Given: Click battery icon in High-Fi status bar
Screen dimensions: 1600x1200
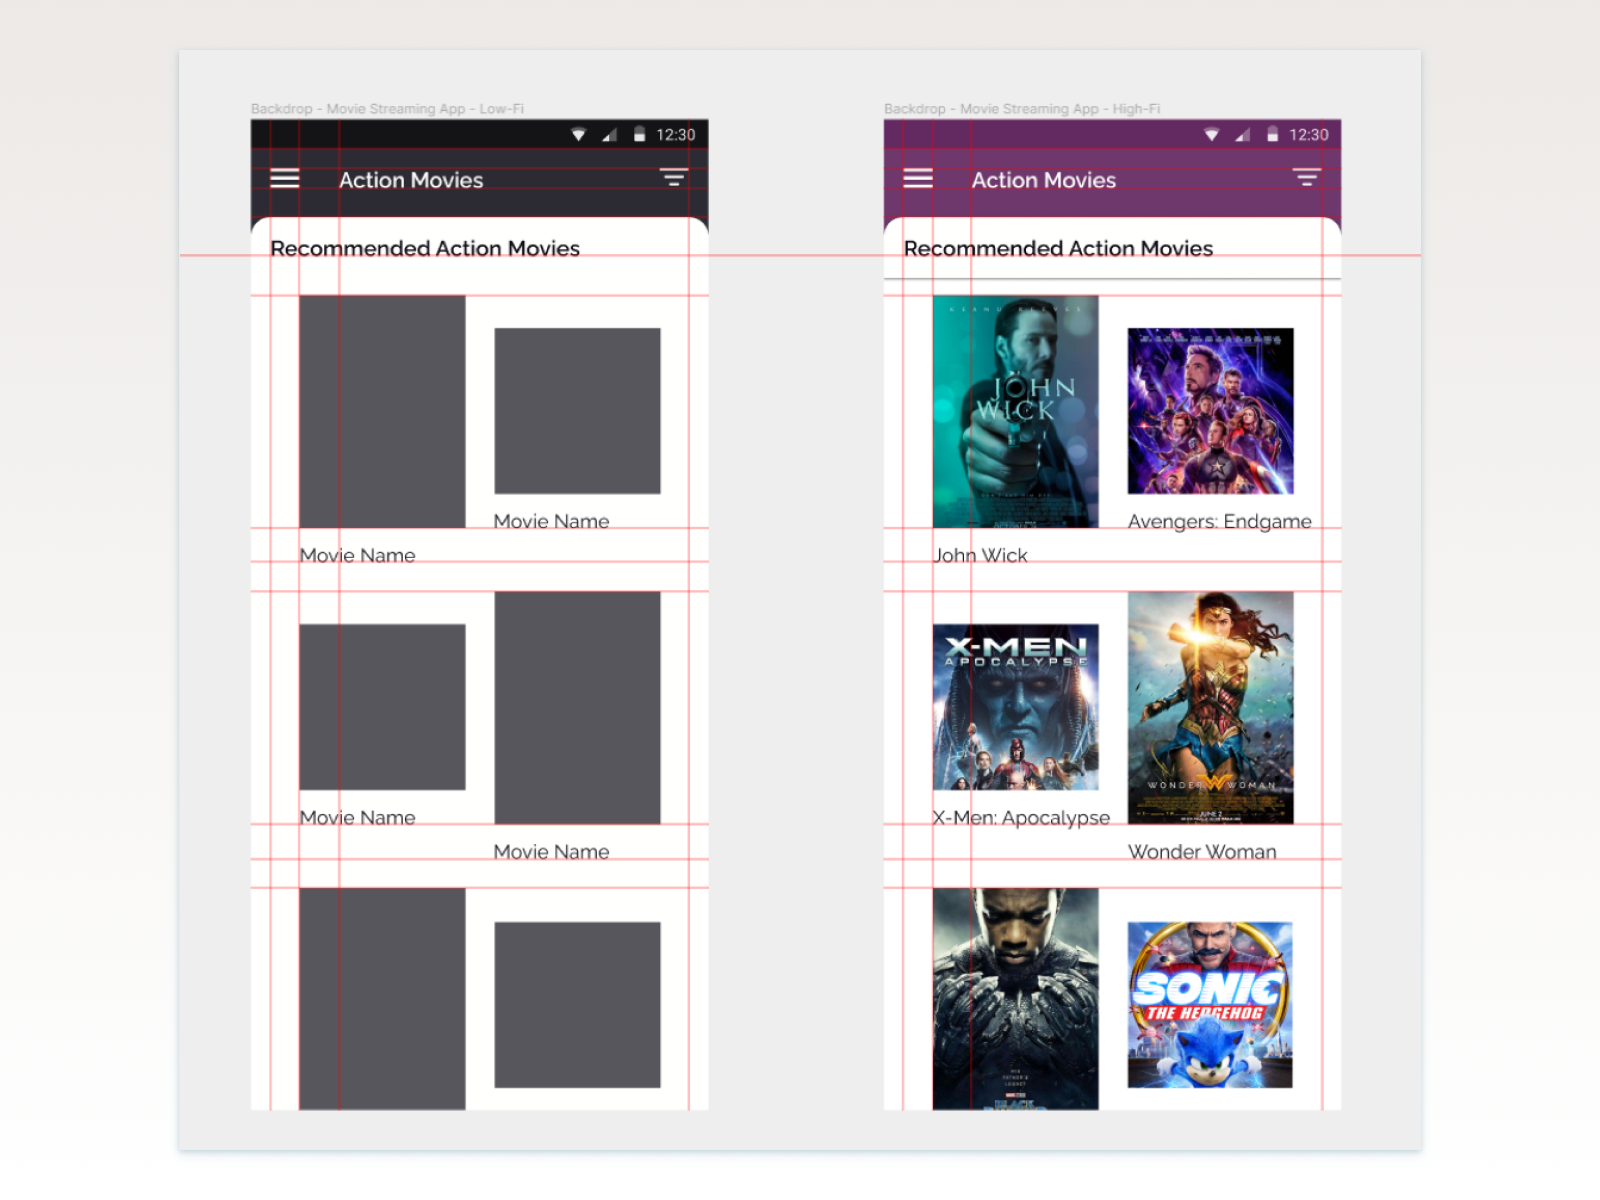Looking at the screenshot, I should click(1272, 135).
